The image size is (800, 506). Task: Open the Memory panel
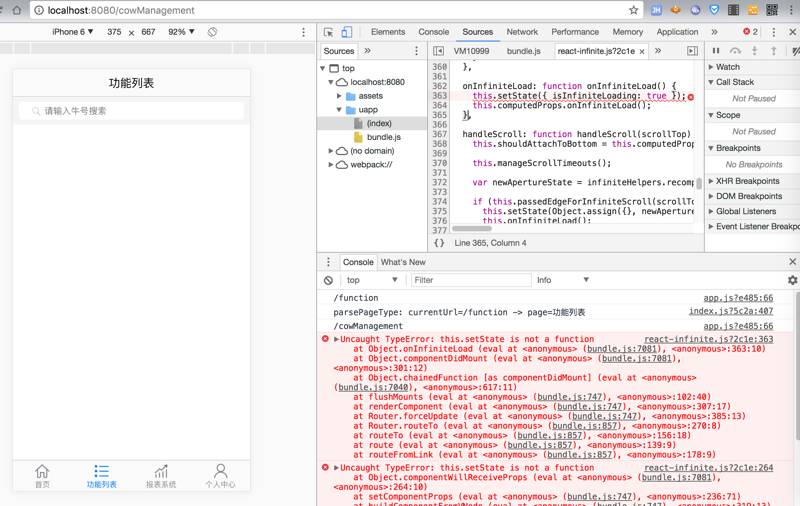click(x=628, y=32)
